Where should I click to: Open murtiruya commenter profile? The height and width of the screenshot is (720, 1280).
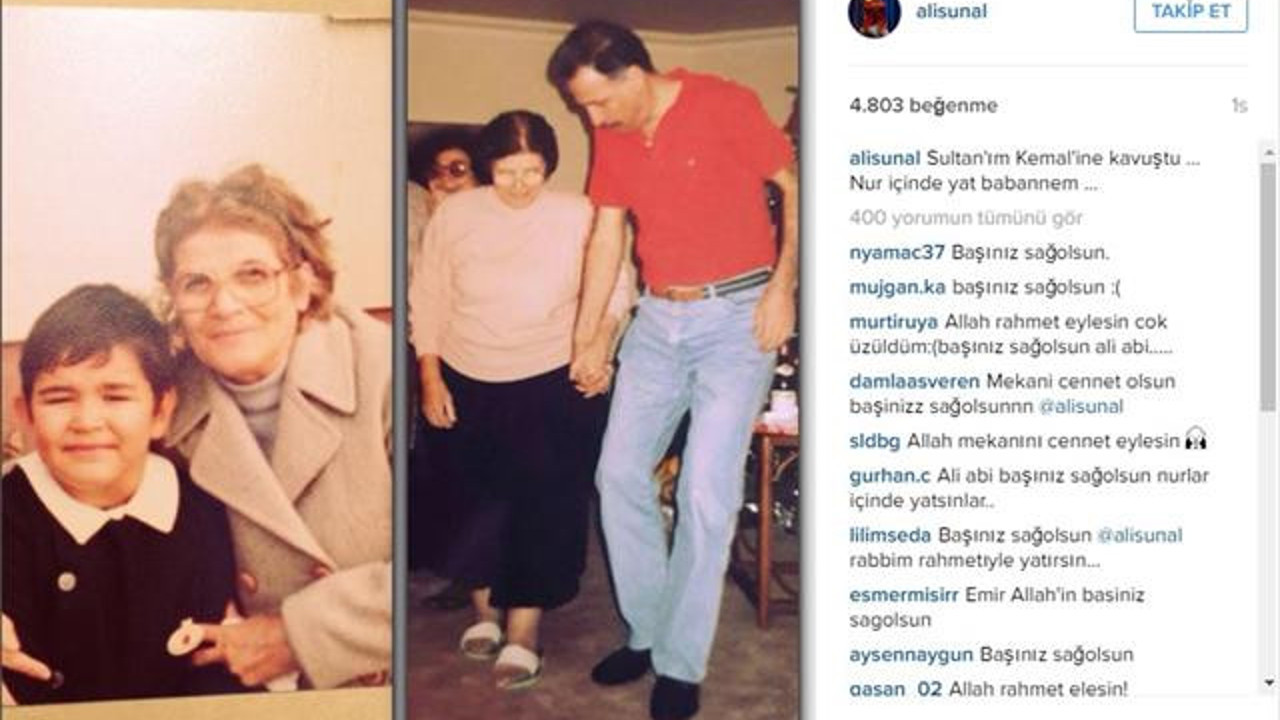pyautogui.click(x=894, y=322)
